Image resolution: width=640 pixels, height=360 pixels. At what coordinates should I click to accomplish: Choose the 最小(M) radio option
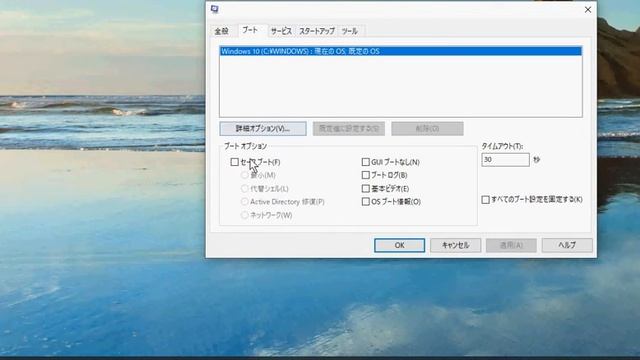(244, 175)
